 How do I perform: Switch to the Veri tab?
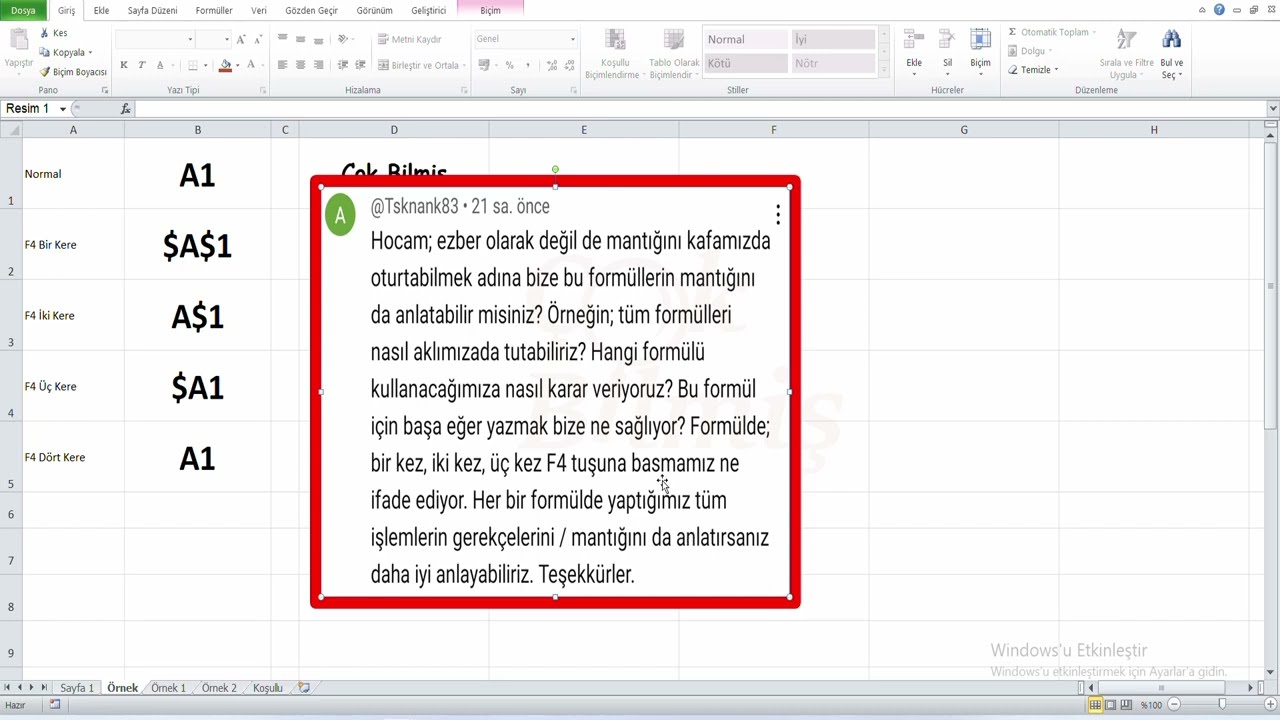click(259, 10)
